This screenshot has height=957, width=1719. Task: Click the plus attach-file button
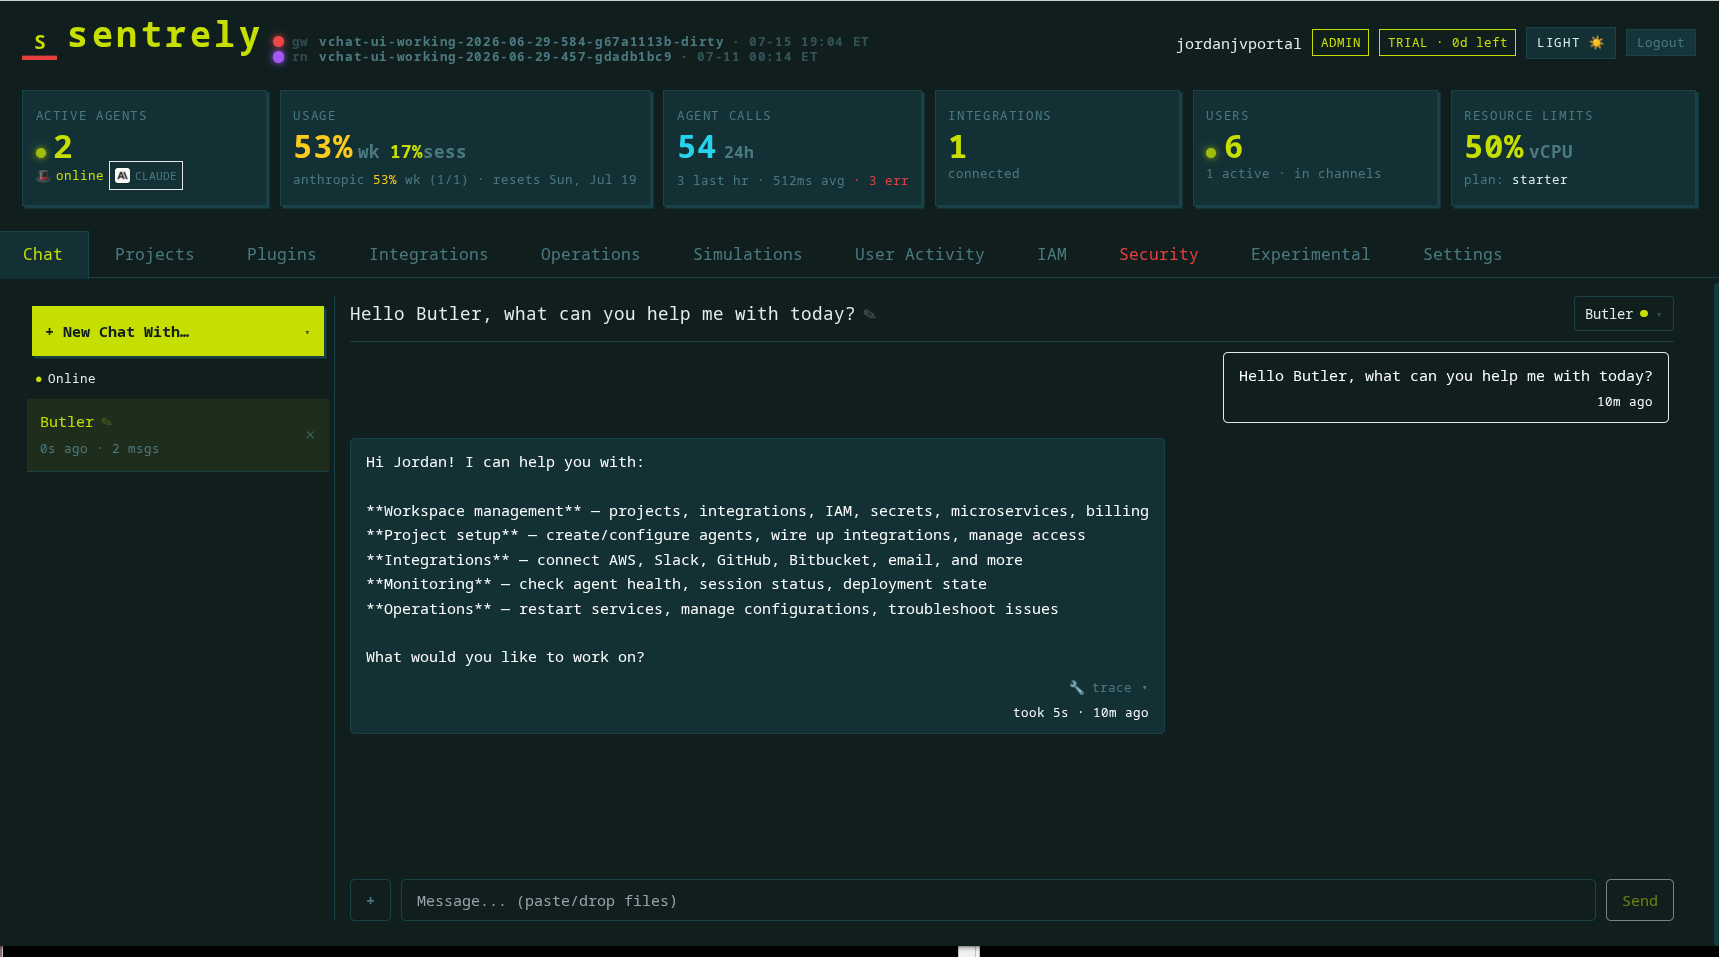pos(370,900)
